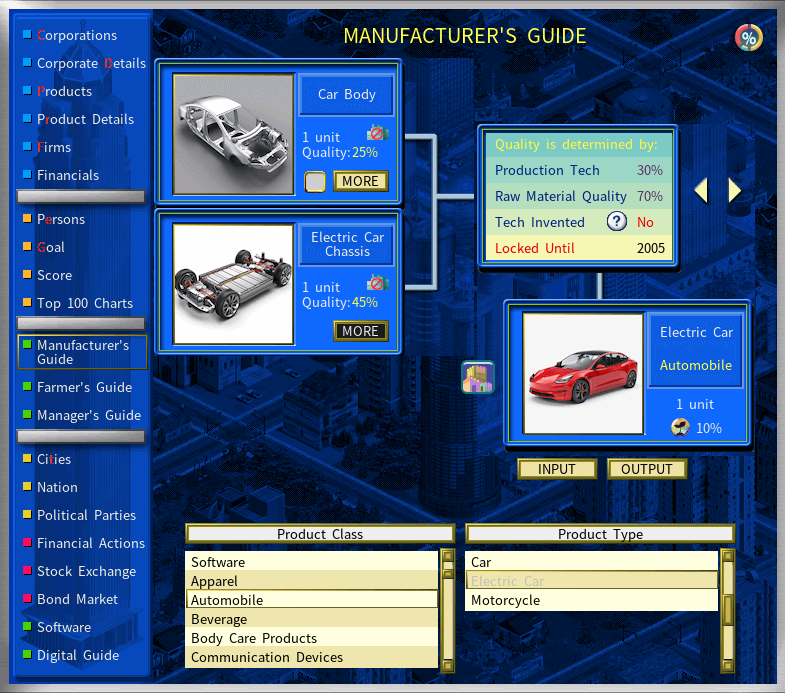Click MORE for Car Body

coord(360,181)
